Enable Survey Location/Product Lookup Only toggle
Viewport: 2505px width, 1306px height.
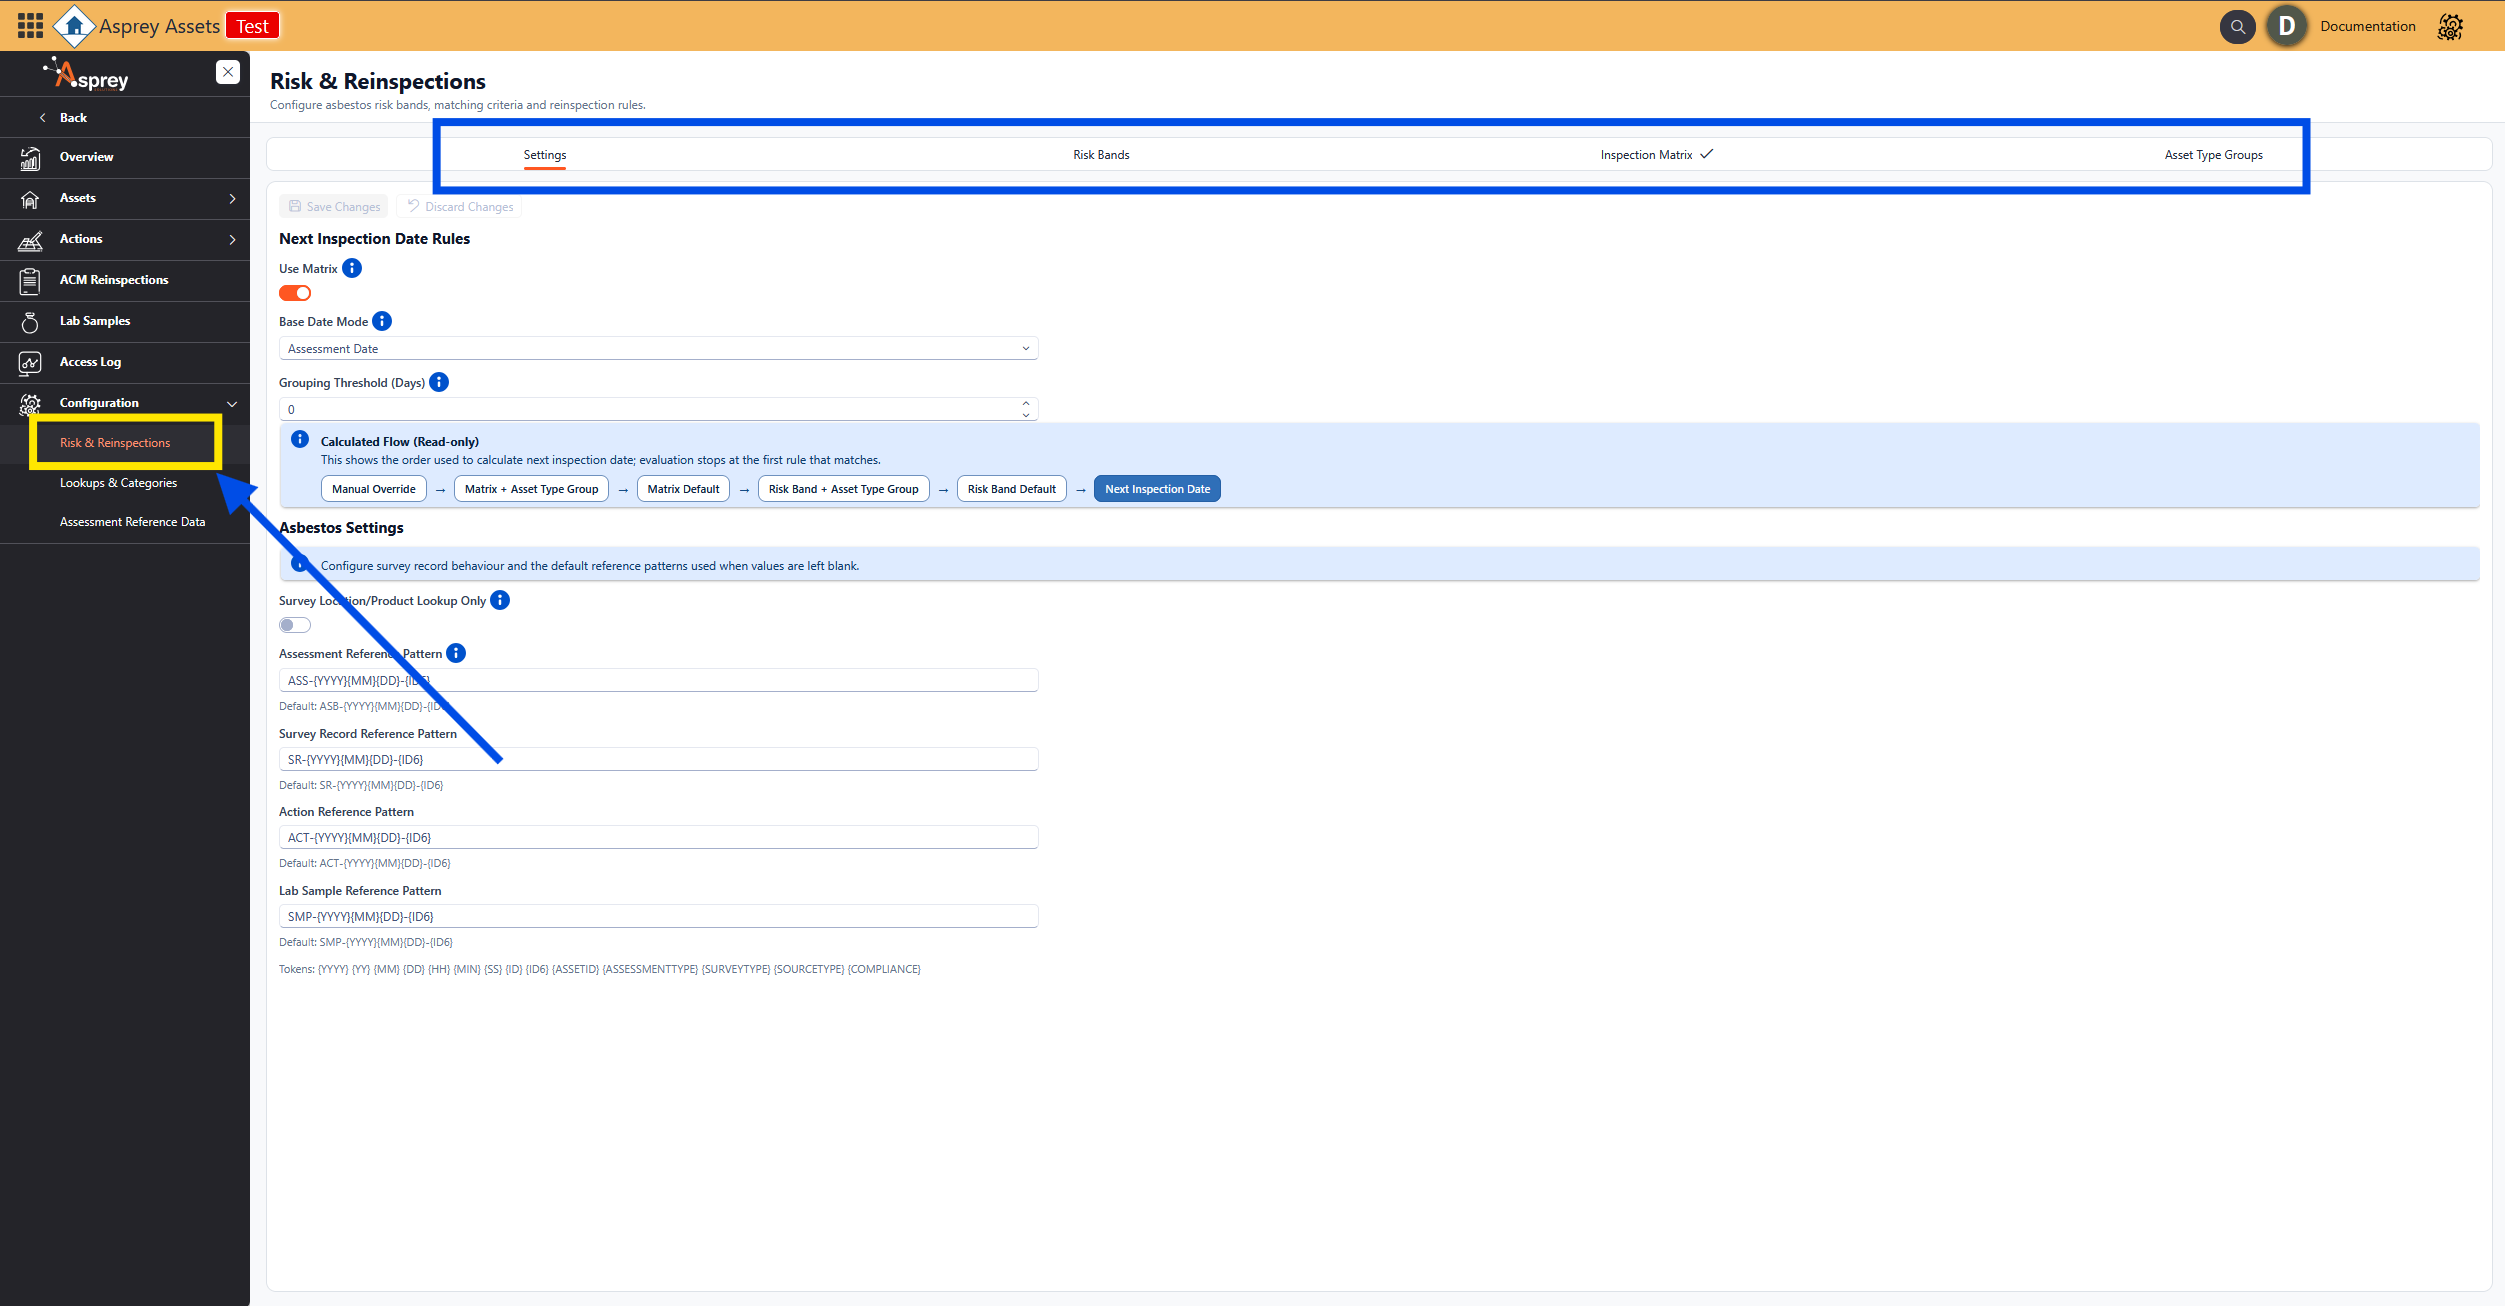(x=295, y=625)
